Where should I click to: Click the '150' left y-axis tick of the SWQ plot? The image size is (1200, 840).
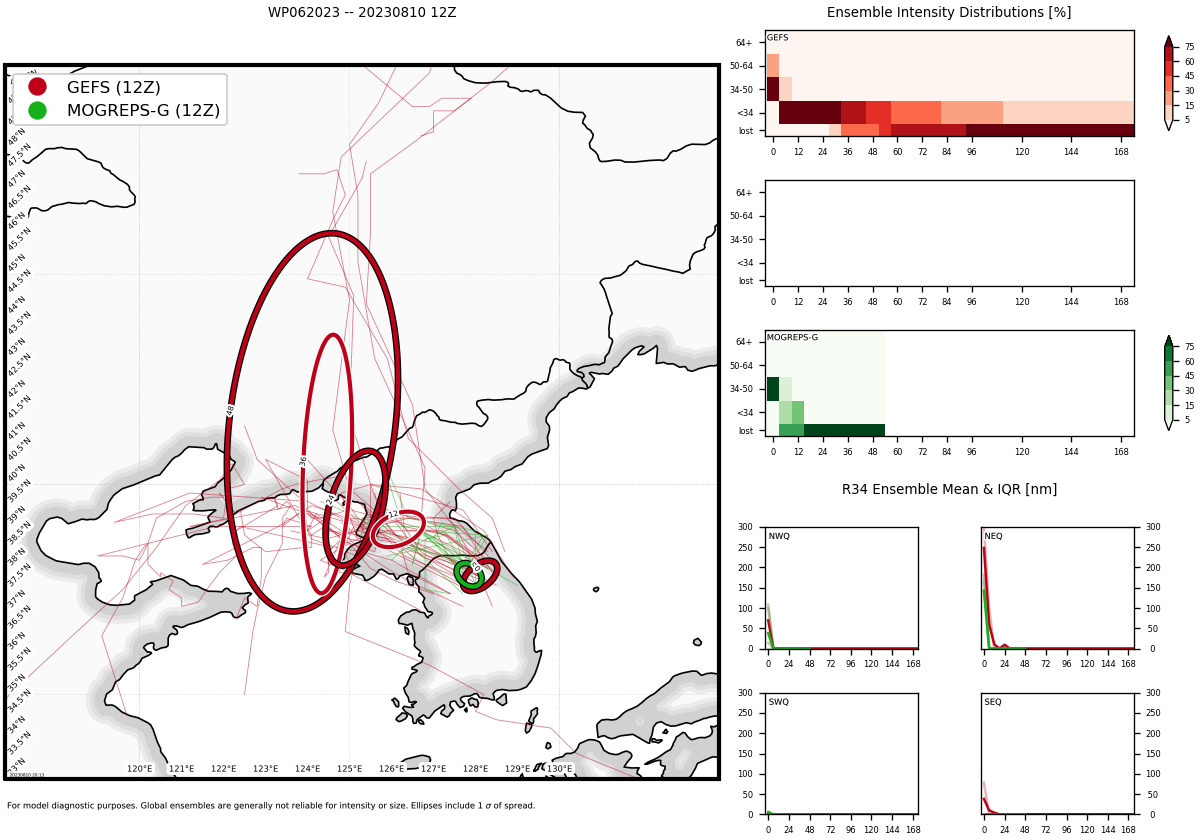point(745,753)
